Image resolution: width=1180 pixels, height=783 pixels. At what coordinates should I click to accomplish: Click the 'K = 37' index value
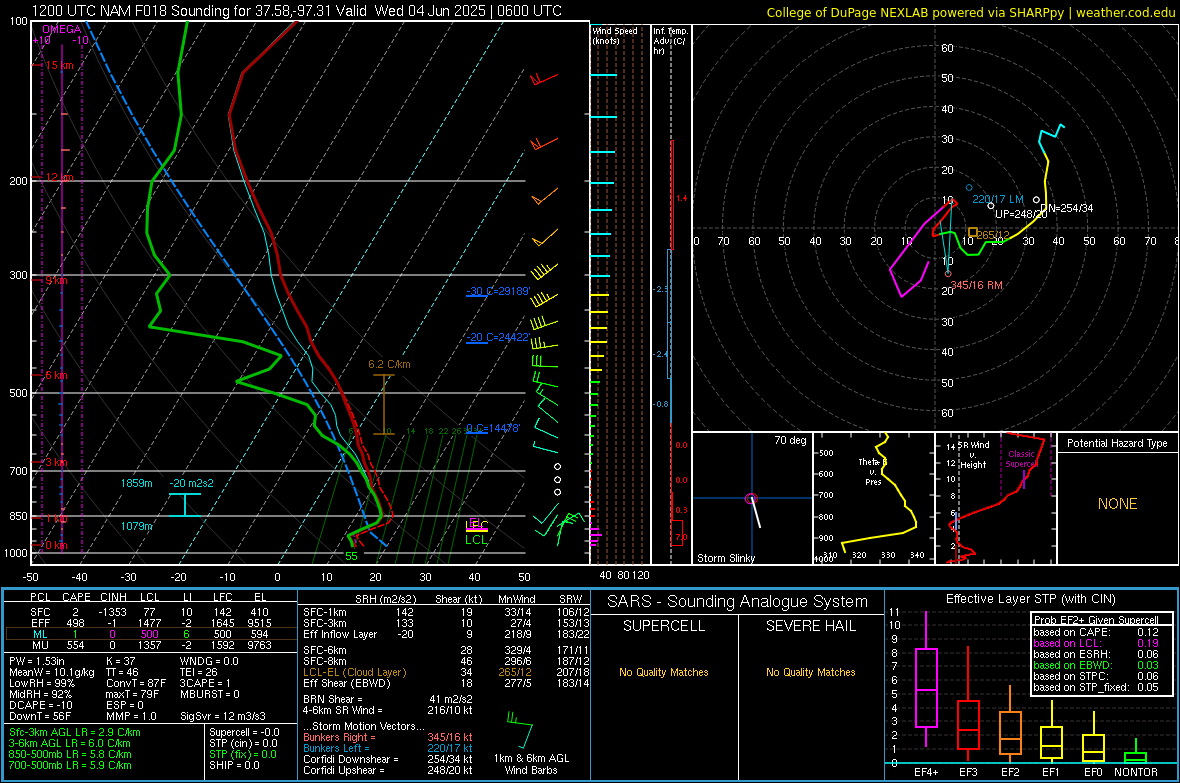(120, 661)
